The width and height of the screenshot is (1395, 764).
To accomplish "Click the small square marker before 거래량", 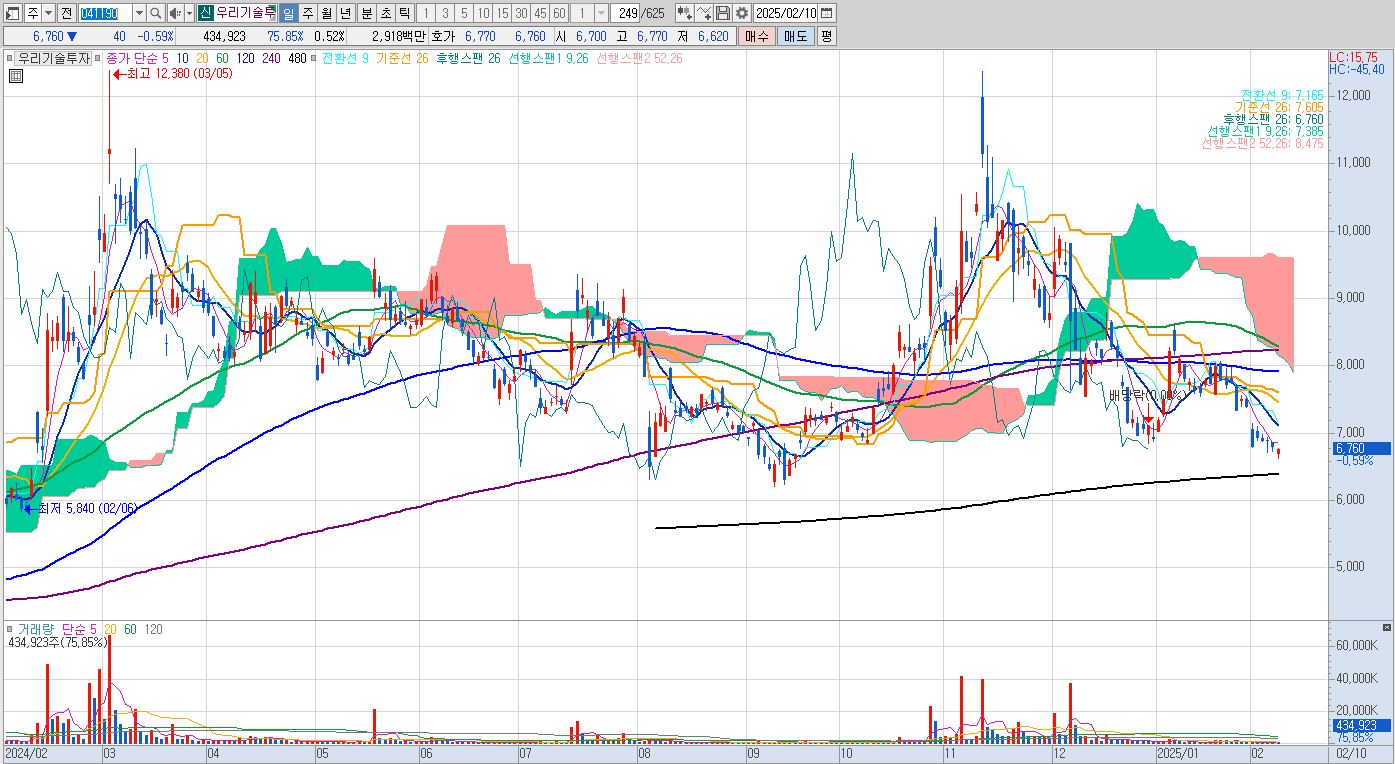I will pos(10,629).
